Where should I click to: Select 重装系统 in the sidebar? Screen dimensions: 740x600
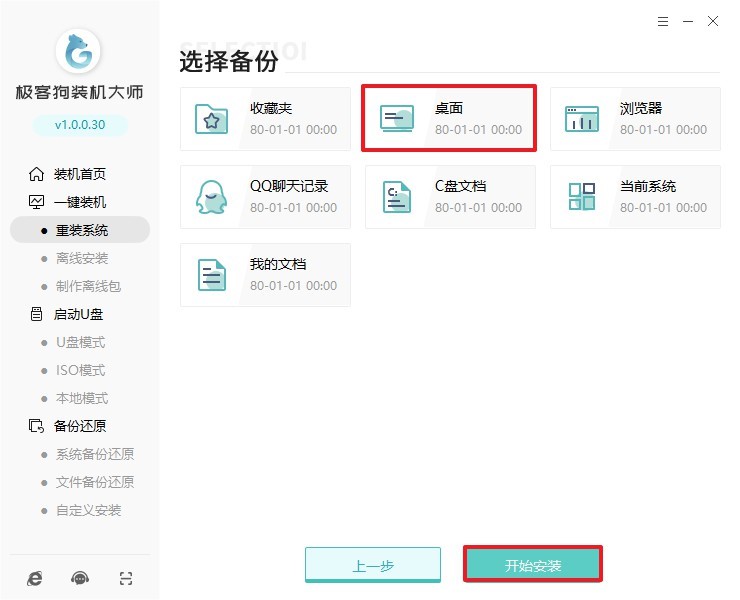click(x=80, y=230)
